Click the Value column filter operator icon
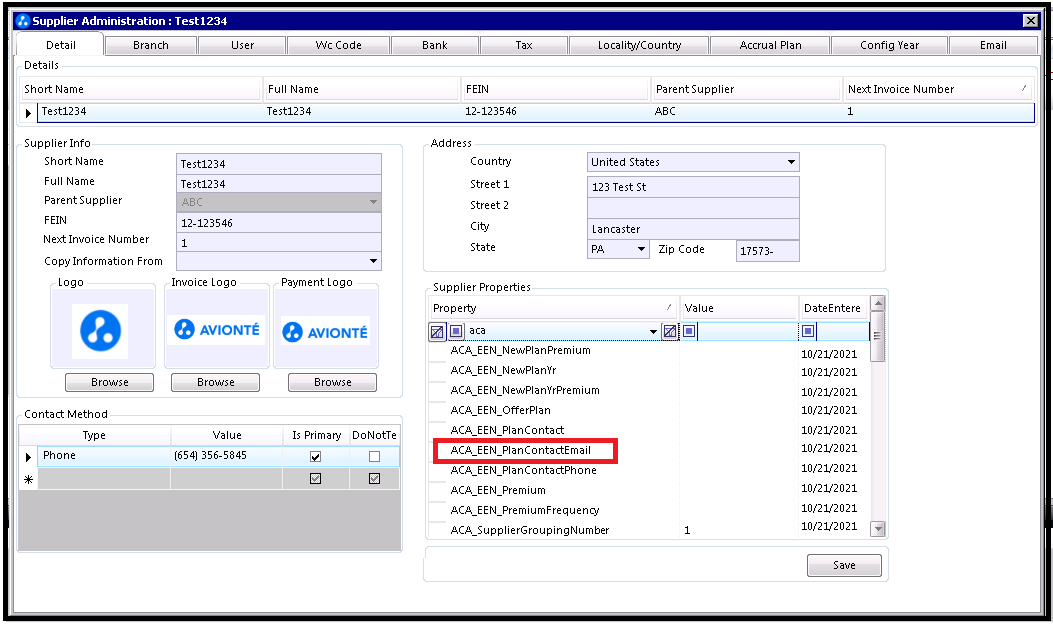1053x625 pixels. coord(689,331)
